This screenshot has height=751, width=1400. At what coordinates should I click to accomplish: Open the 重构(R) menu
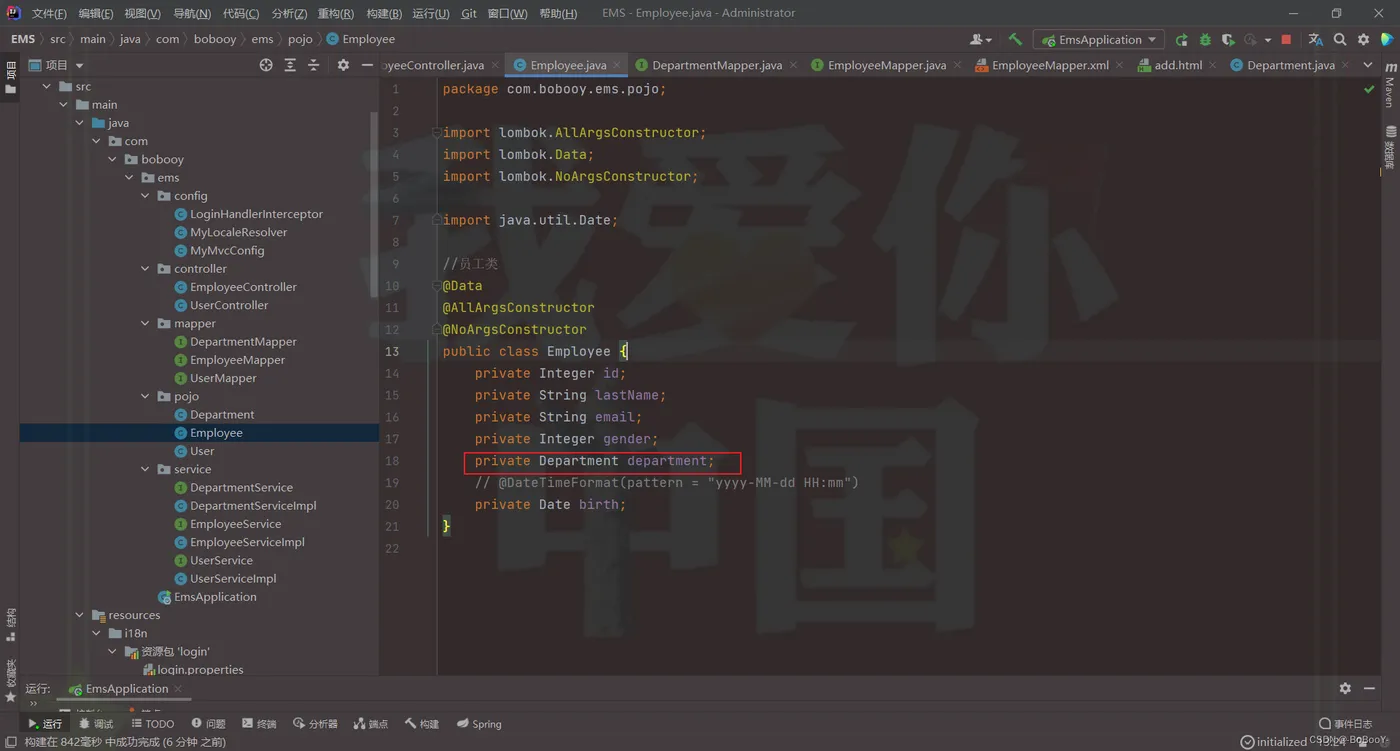click(x=336, y=14)
